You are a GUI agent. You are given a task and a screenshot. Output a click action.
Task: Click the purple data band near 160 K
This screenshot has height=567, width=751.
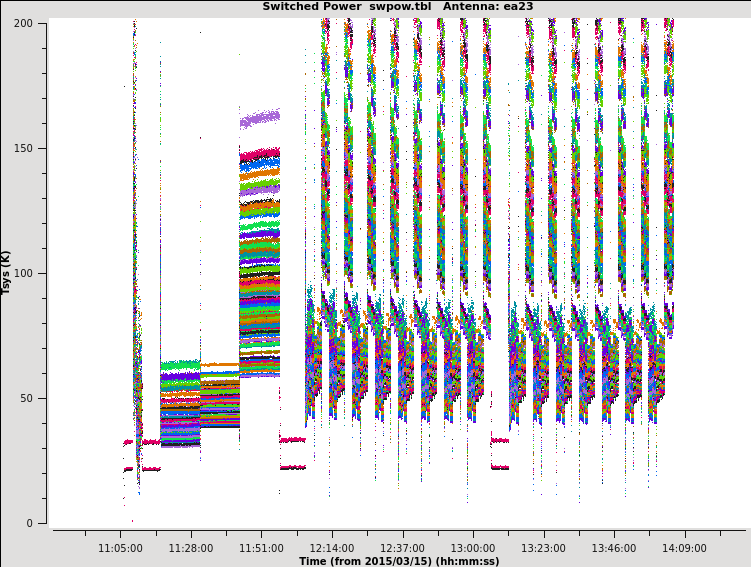[x=260, y=118]
